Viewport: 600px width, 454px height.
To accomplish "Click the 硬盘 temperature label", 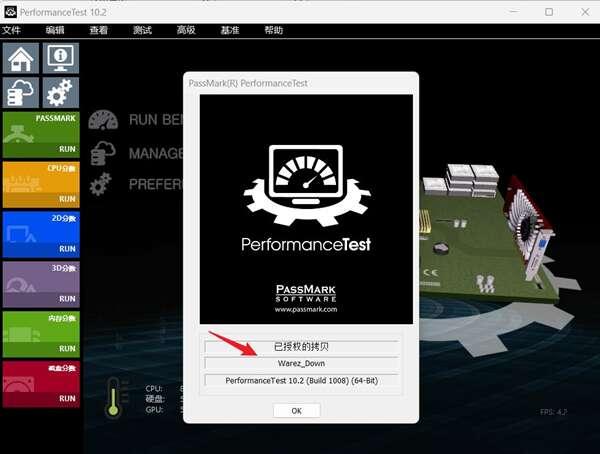I will pos(155,399).
